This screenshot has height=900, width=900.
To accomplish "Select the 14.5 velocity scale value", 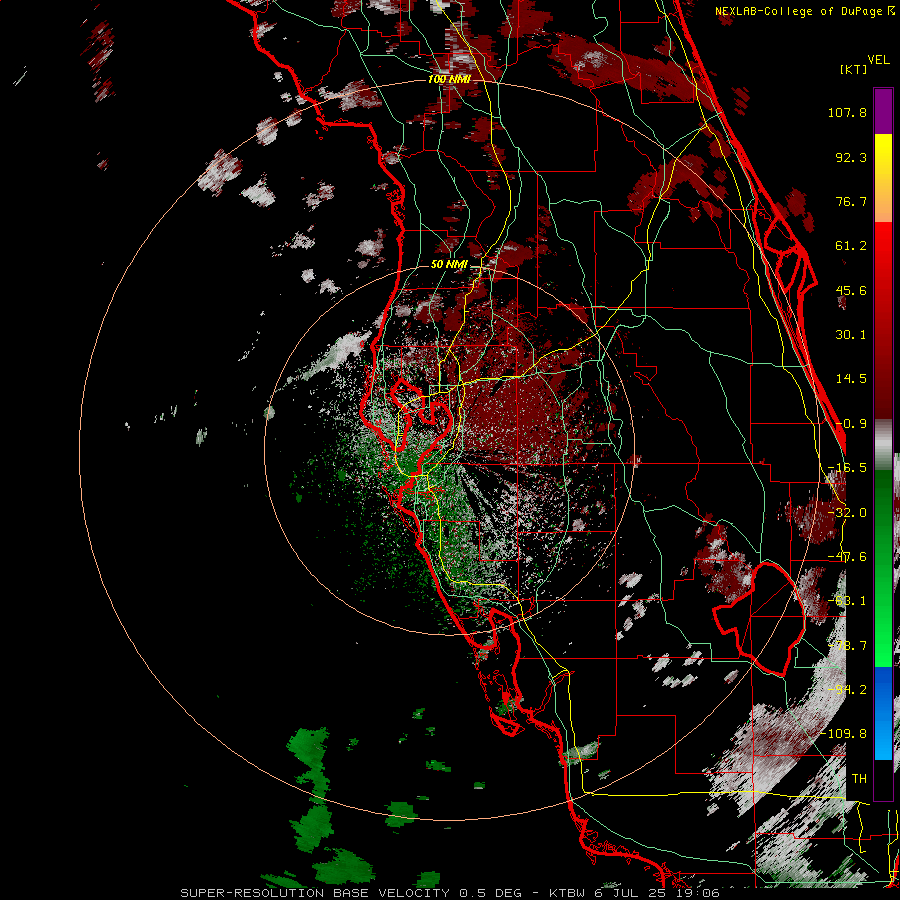I will click(x=851, y=379).
